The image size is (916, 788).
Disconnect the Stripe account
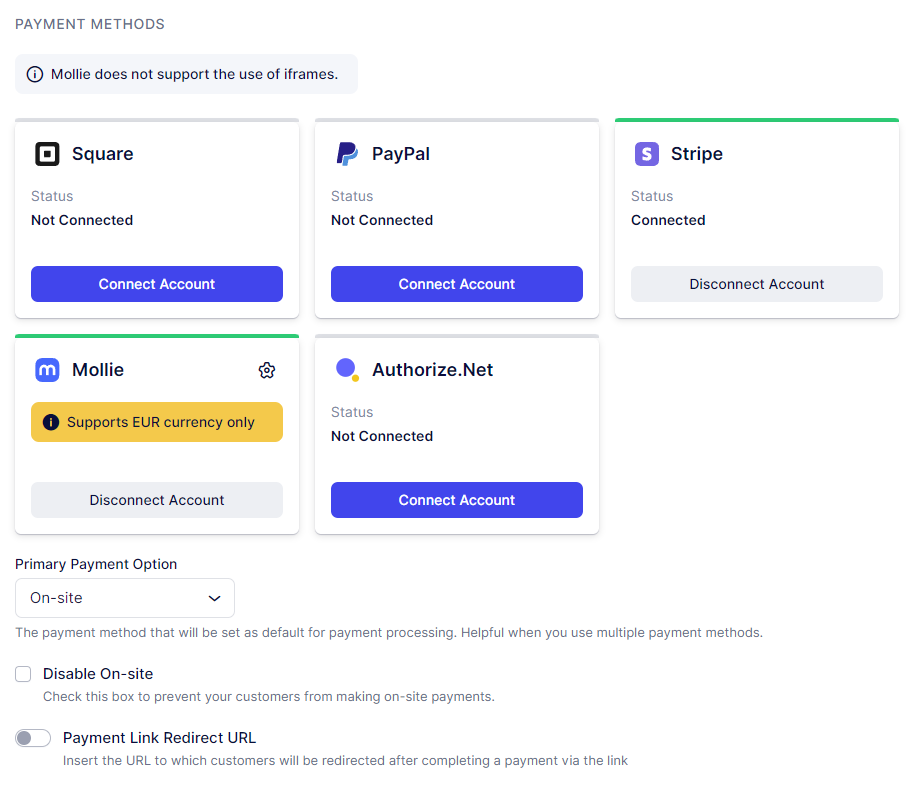(x=757, y=284)
